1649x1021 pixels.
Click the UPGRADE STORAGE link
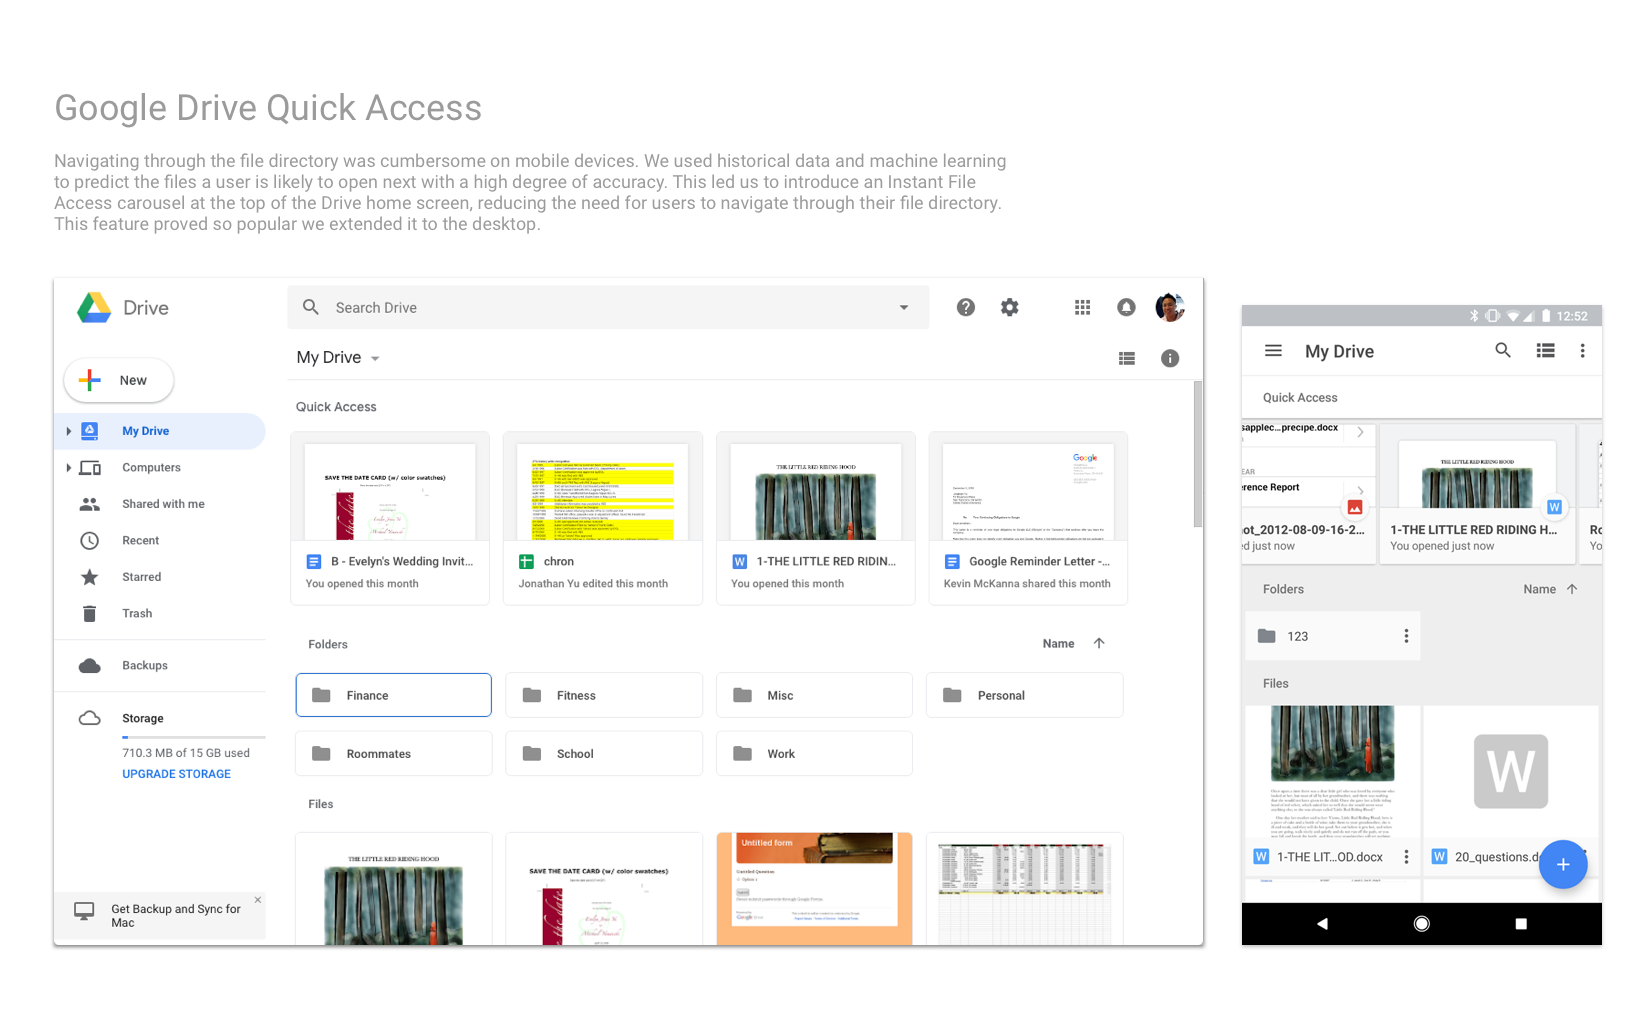(x=176, y=774)
